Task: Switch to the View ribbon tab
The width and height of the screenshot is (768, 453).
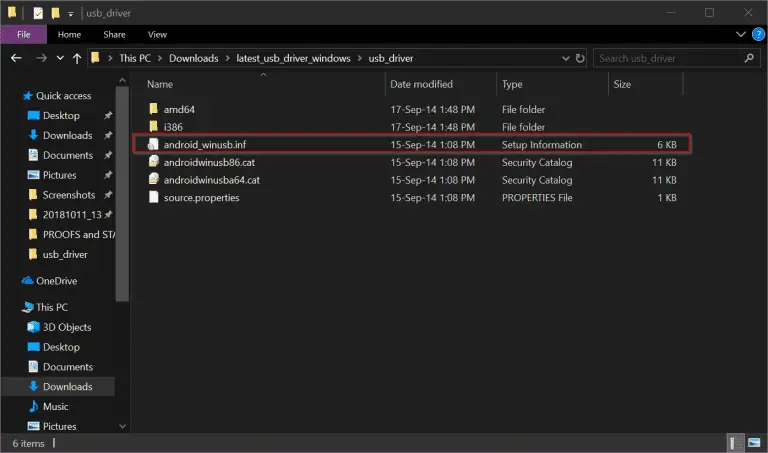Action: (157, 34)
